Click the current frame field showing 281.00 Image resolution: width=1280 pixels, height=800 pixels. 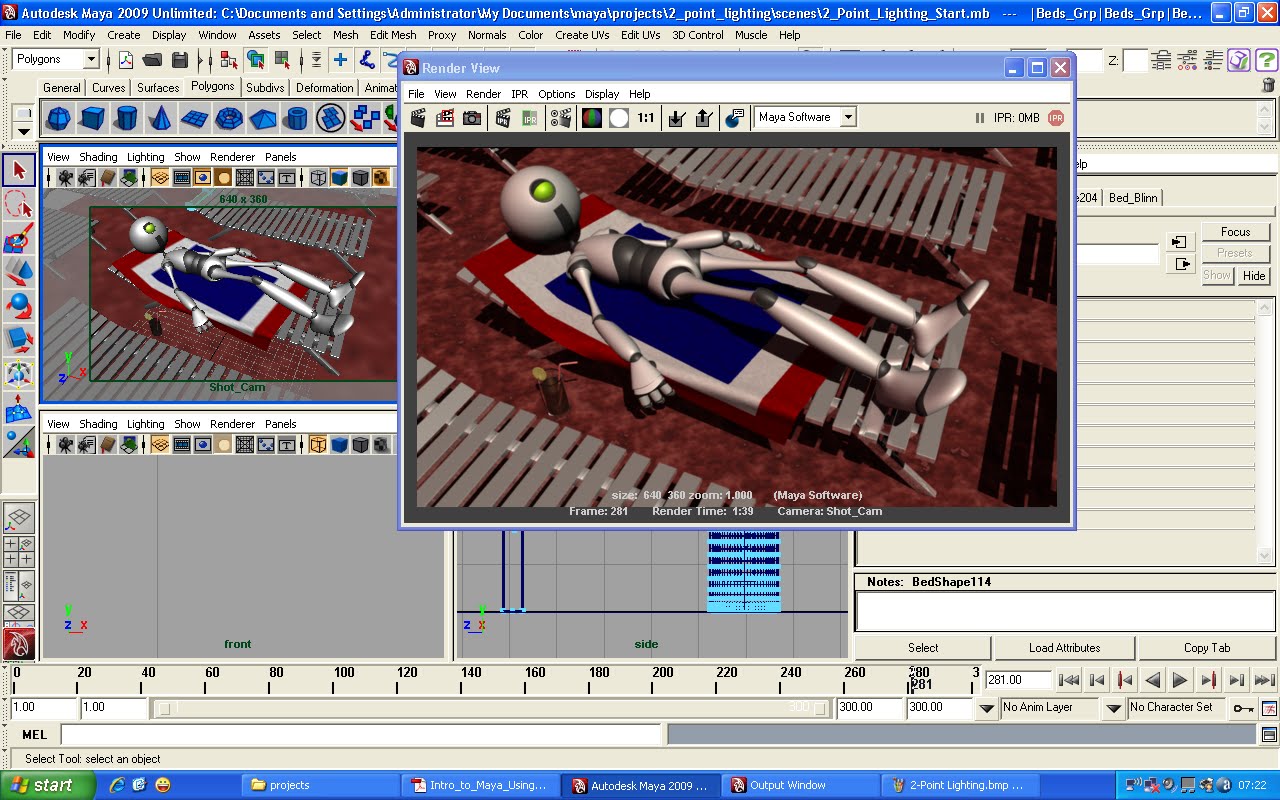[1019, 680]
